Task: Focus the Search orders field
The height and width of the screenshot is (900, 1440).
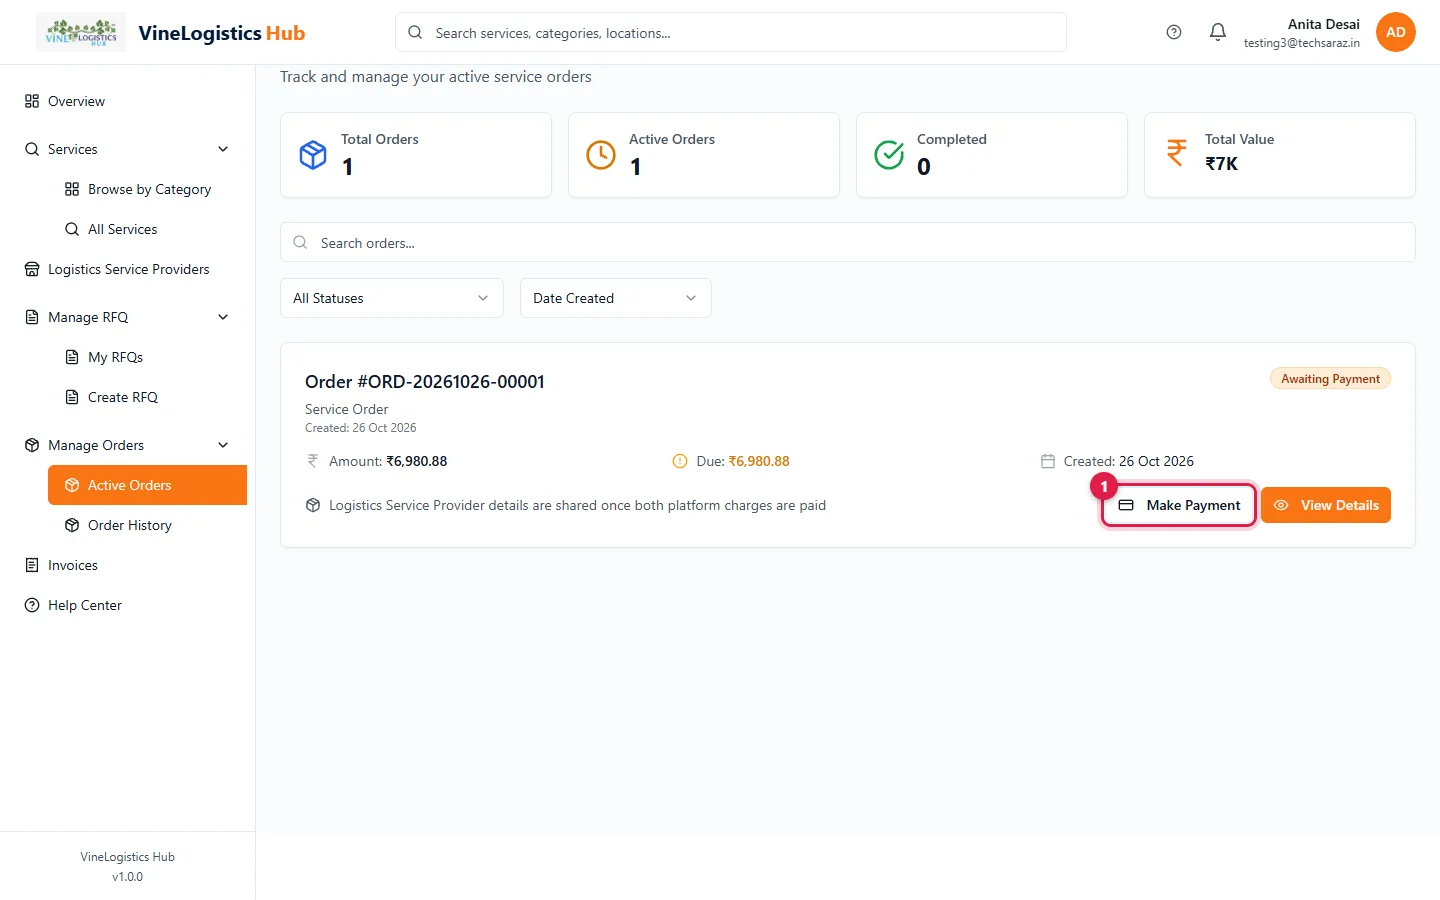Action: pyautogui.click(x=848, y=242)
